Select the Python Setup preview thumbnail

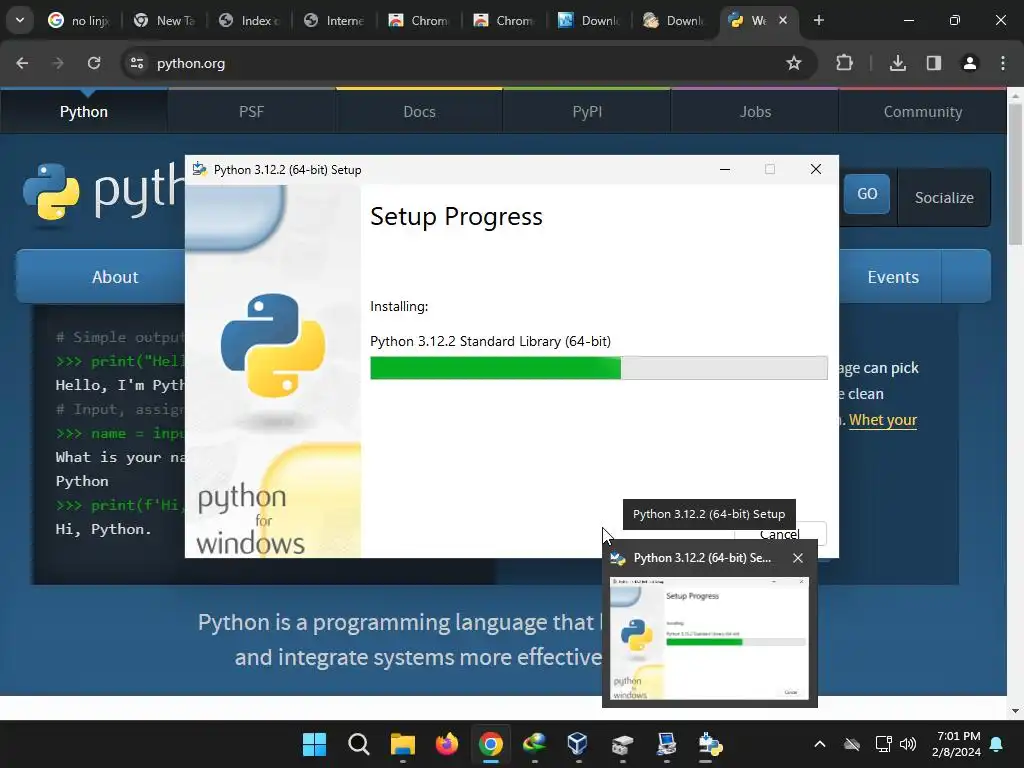709,639
